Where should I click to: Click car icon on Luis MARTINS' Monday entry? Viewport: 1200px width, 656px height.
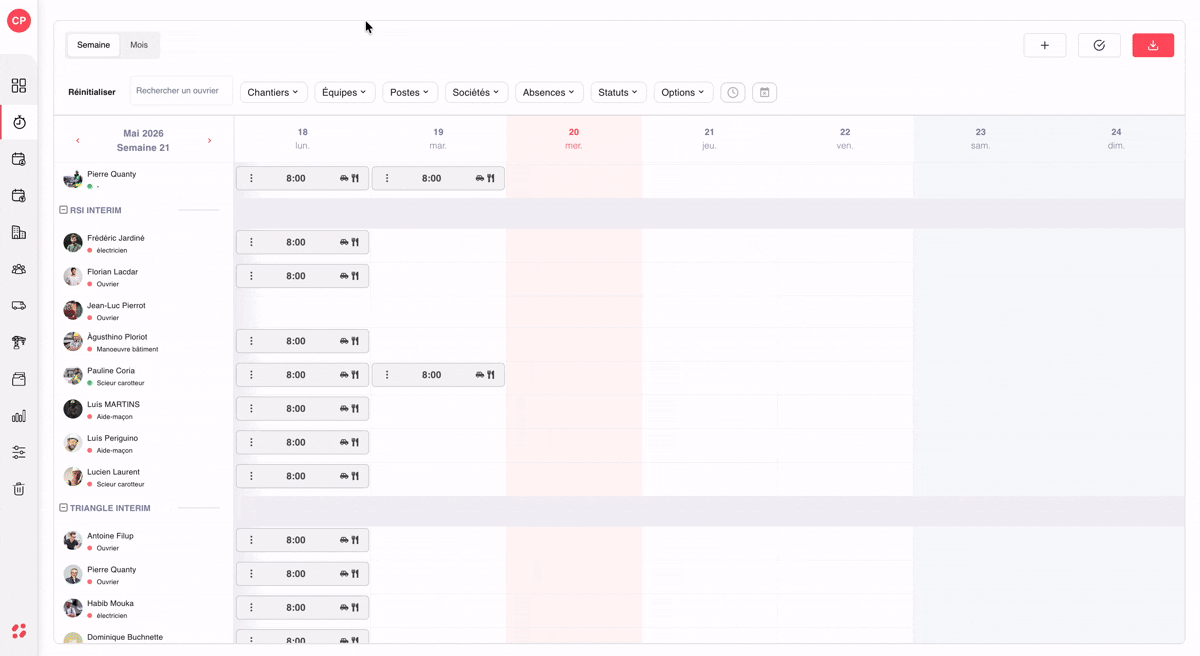coord(344,409)
